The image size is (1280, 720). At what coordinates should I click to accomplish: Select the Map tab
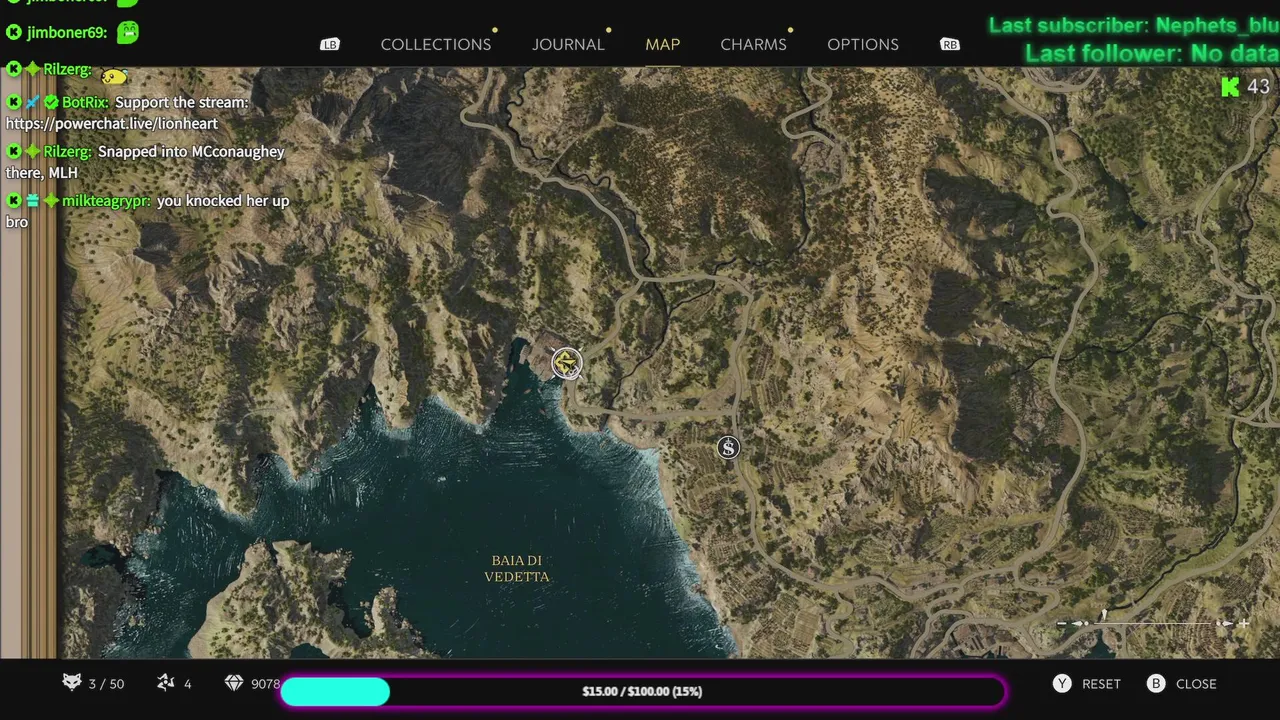click(663, 44)
